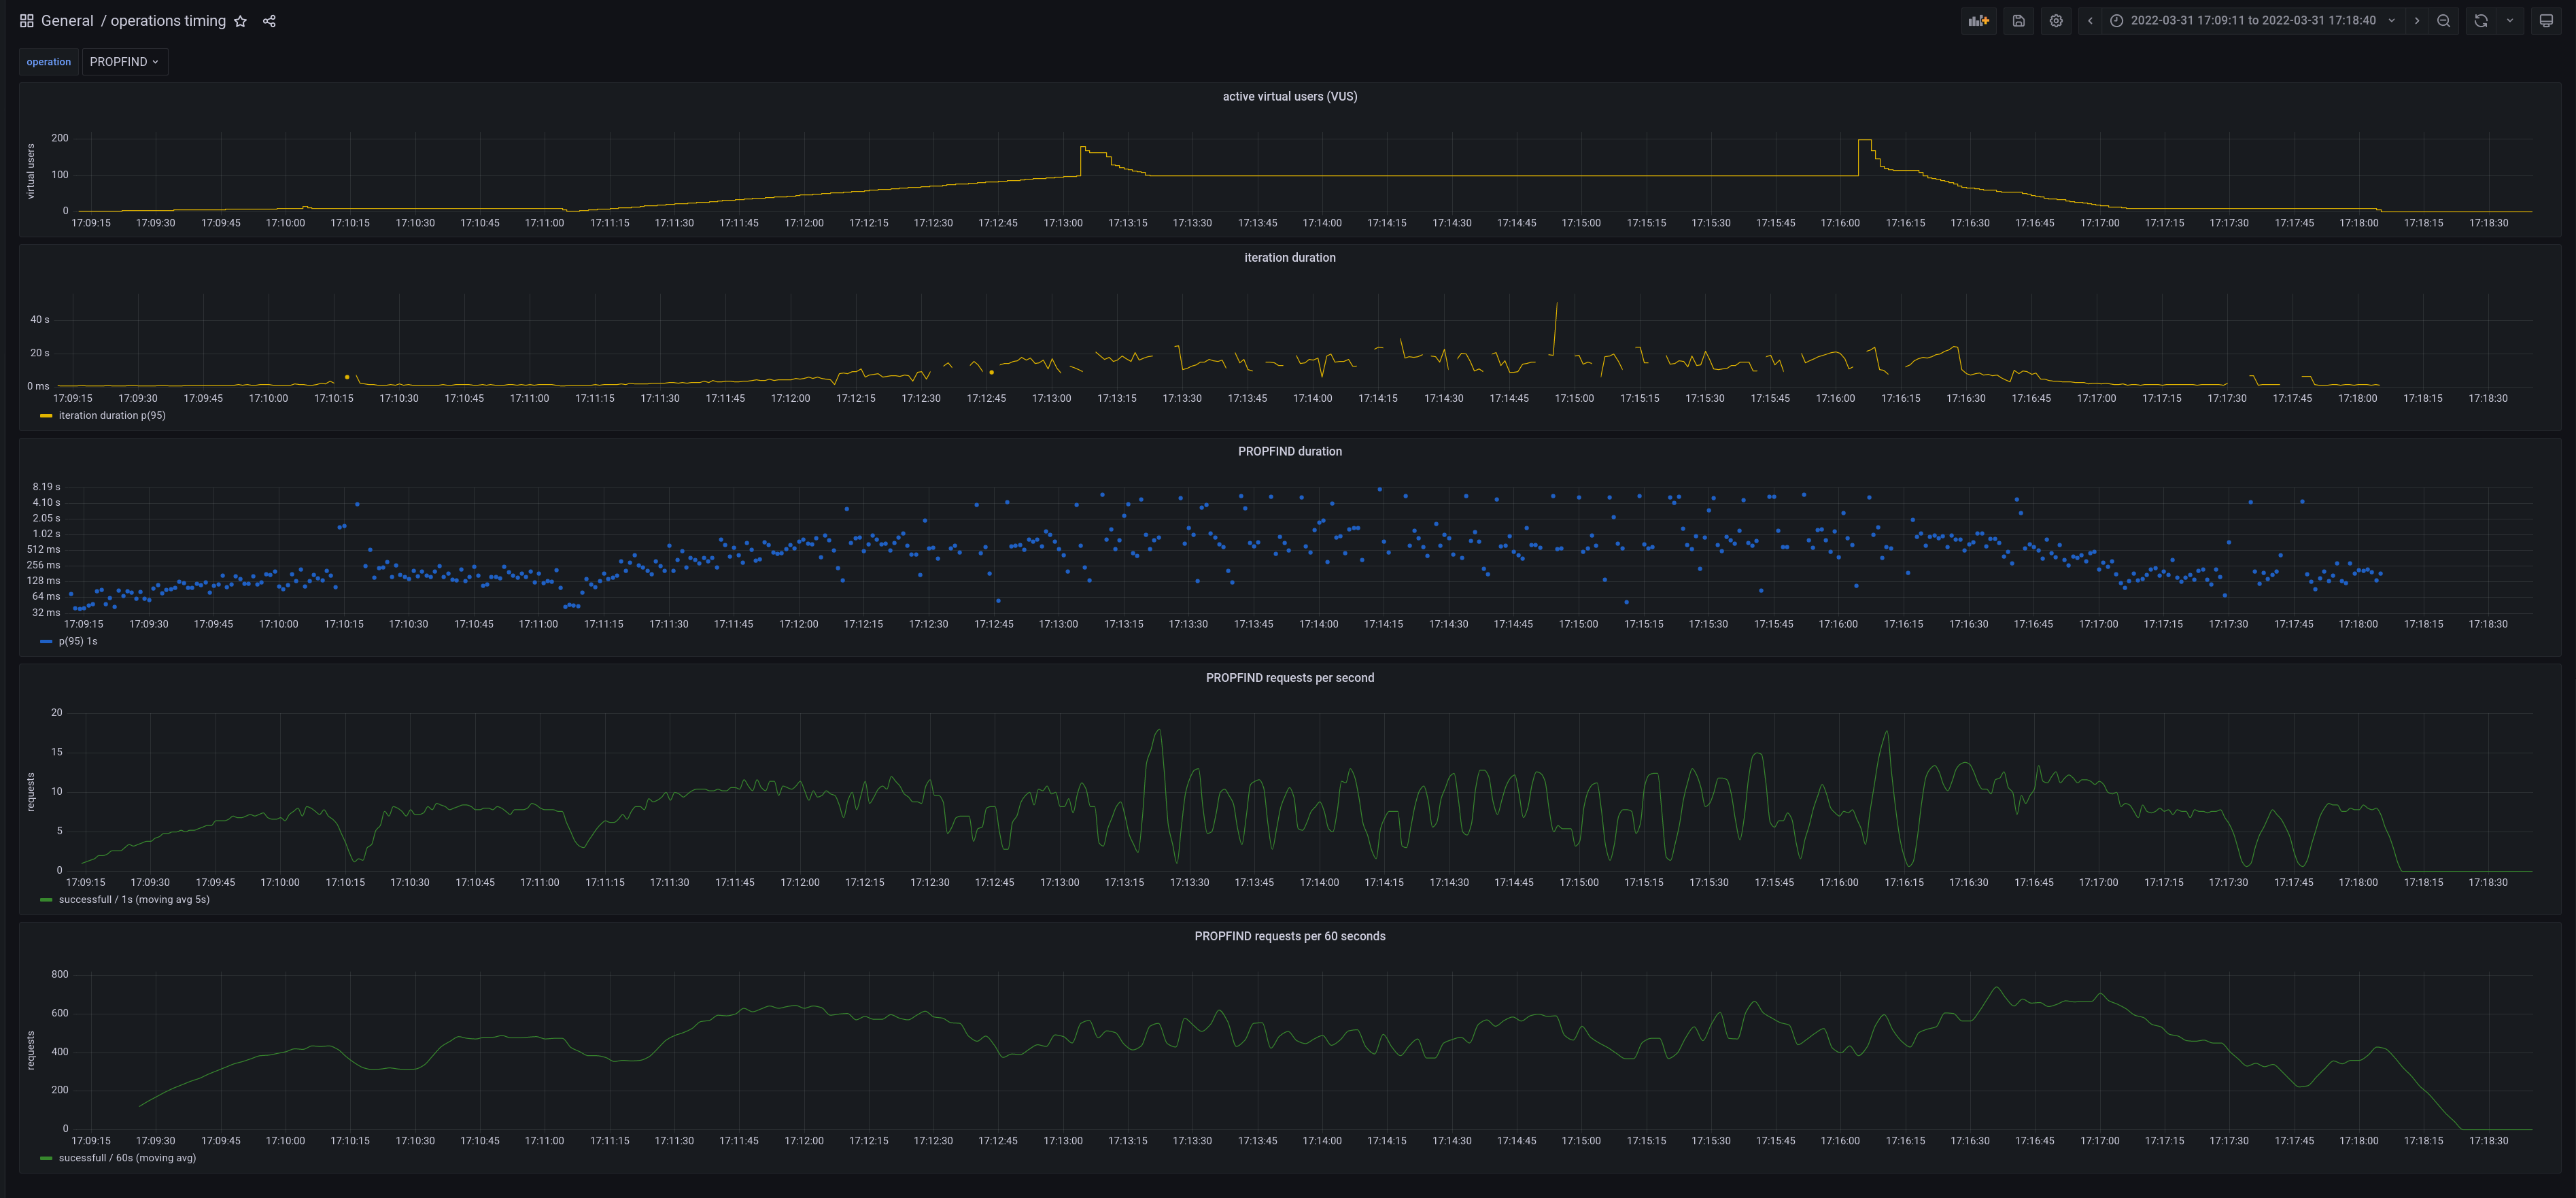Click the blue swatch next to 'p(95) 1s'
Viewport: 2576px width, 1198px height.
(x=46, y=642)
